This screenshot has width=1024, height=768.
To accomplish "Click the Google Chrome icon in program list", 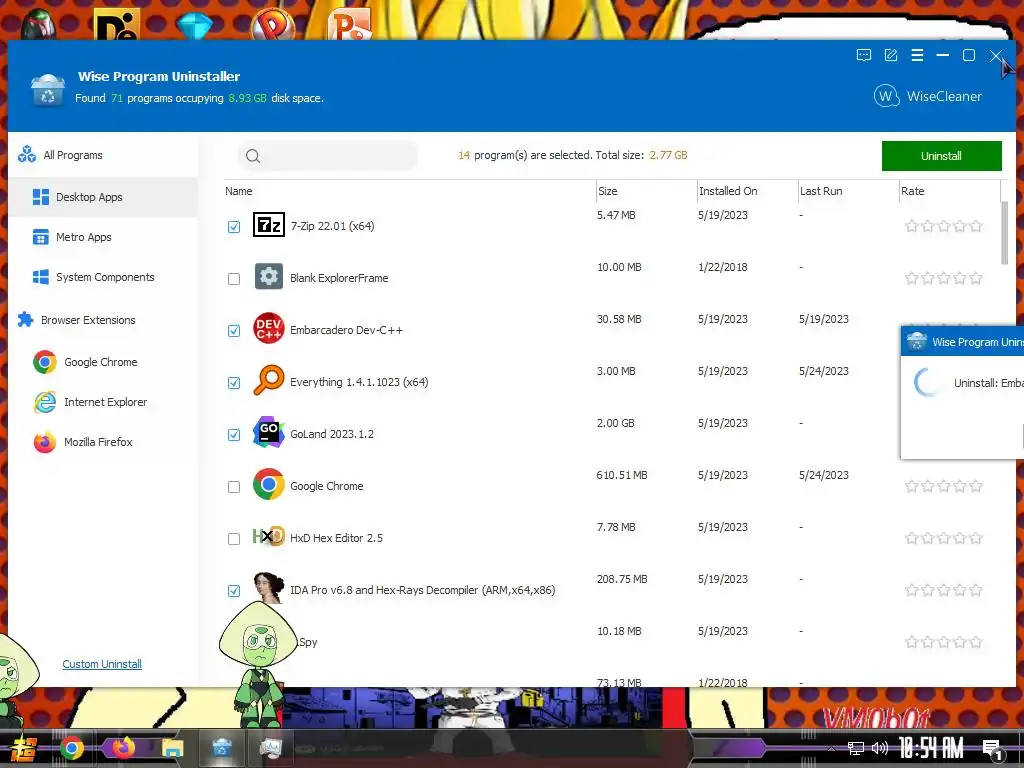I will tap(268, 484).
